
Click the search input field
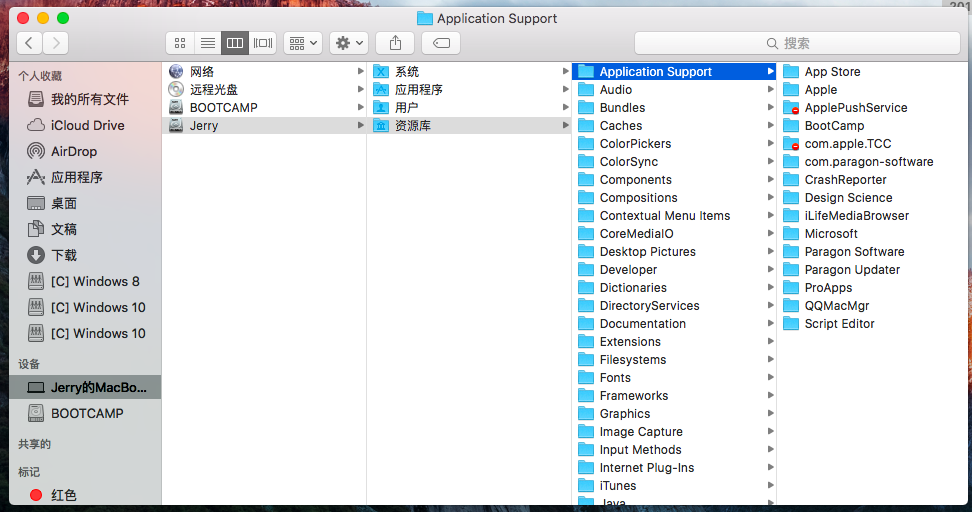(x=796, y=43)
